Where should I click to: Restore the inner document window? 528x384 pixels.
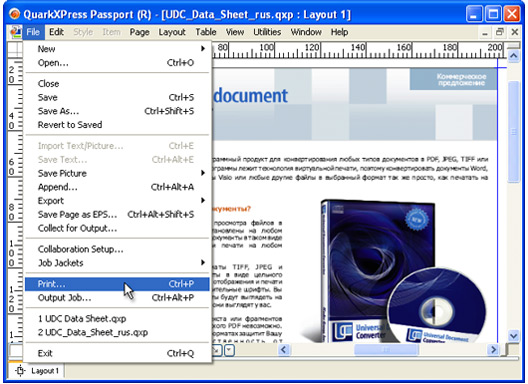pyautogui.click(x=500, y=32)
